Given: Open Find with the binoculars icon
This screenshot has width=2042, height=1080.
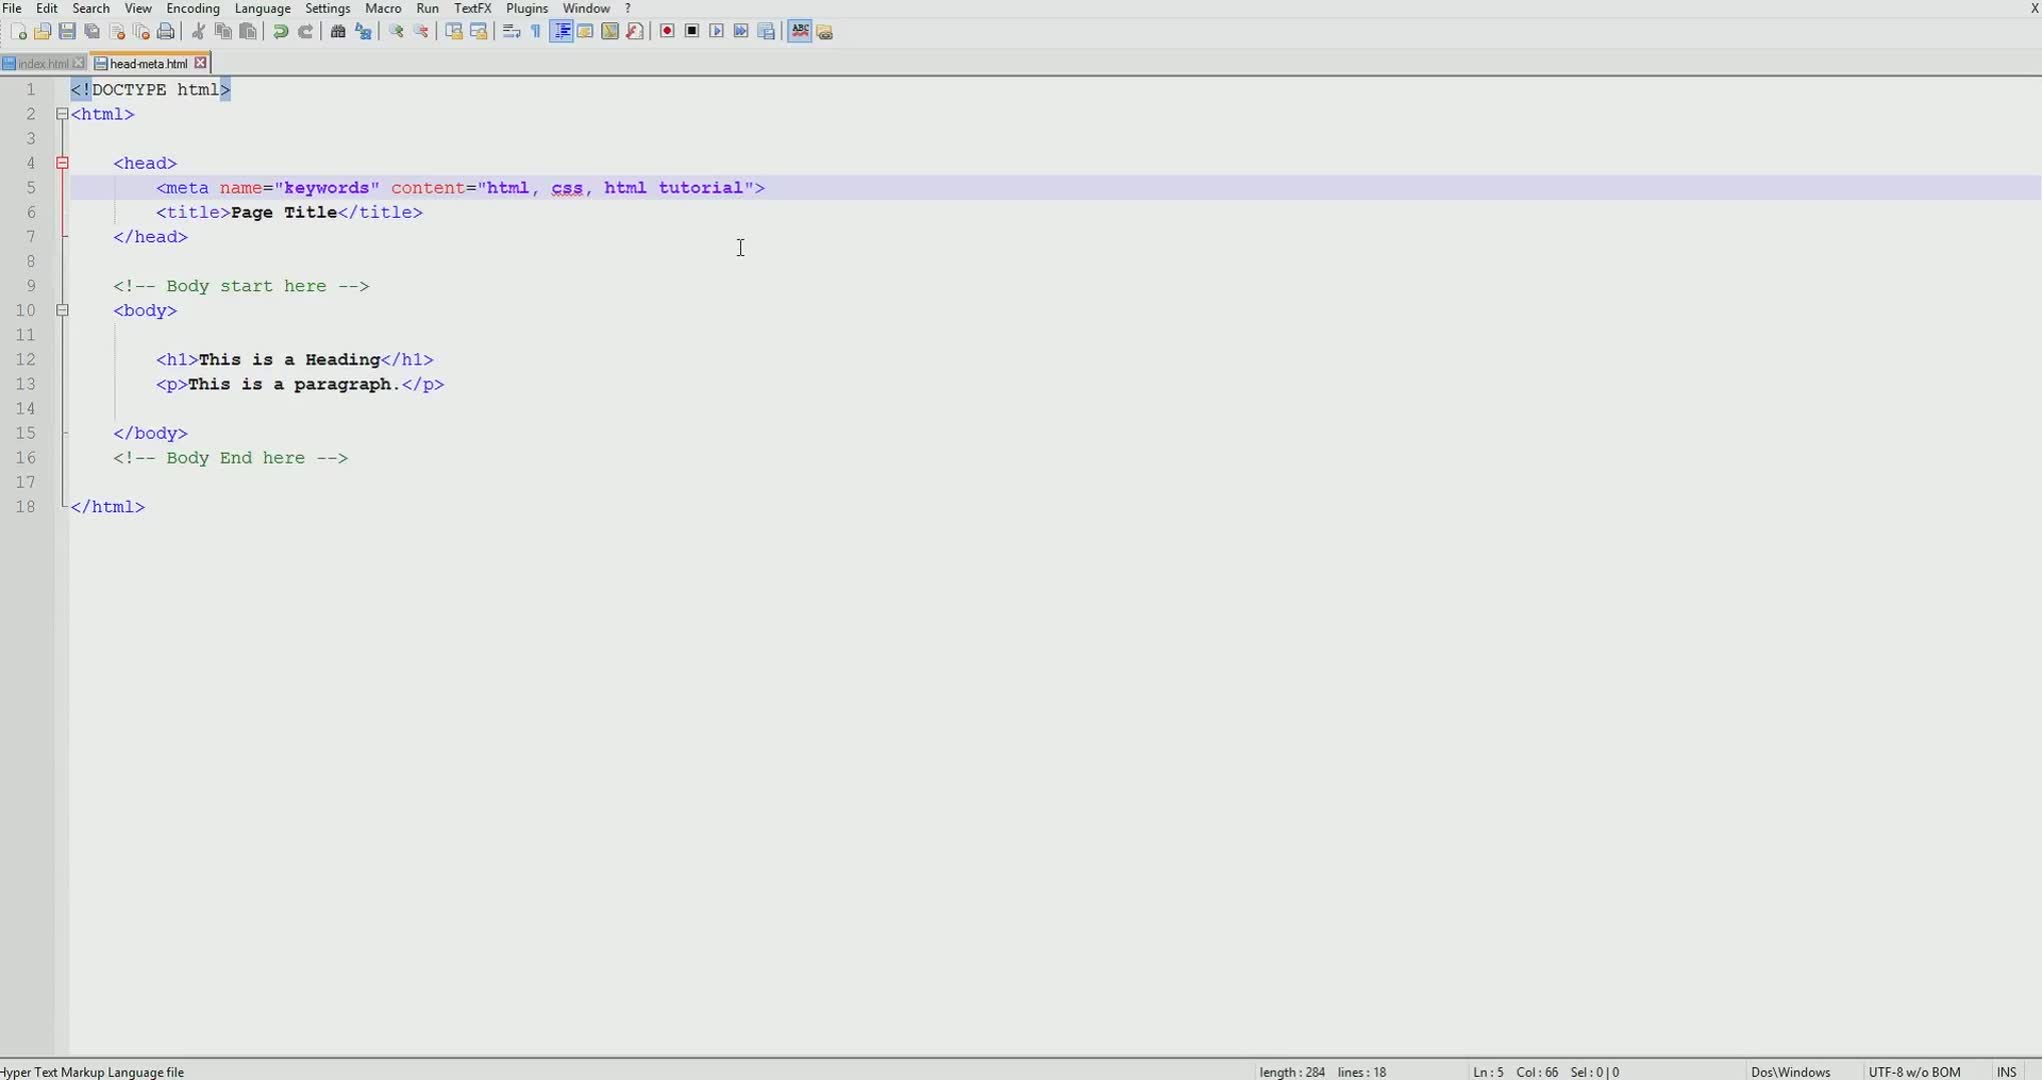Looking at the screenshot, I should [x=338, y=32].
